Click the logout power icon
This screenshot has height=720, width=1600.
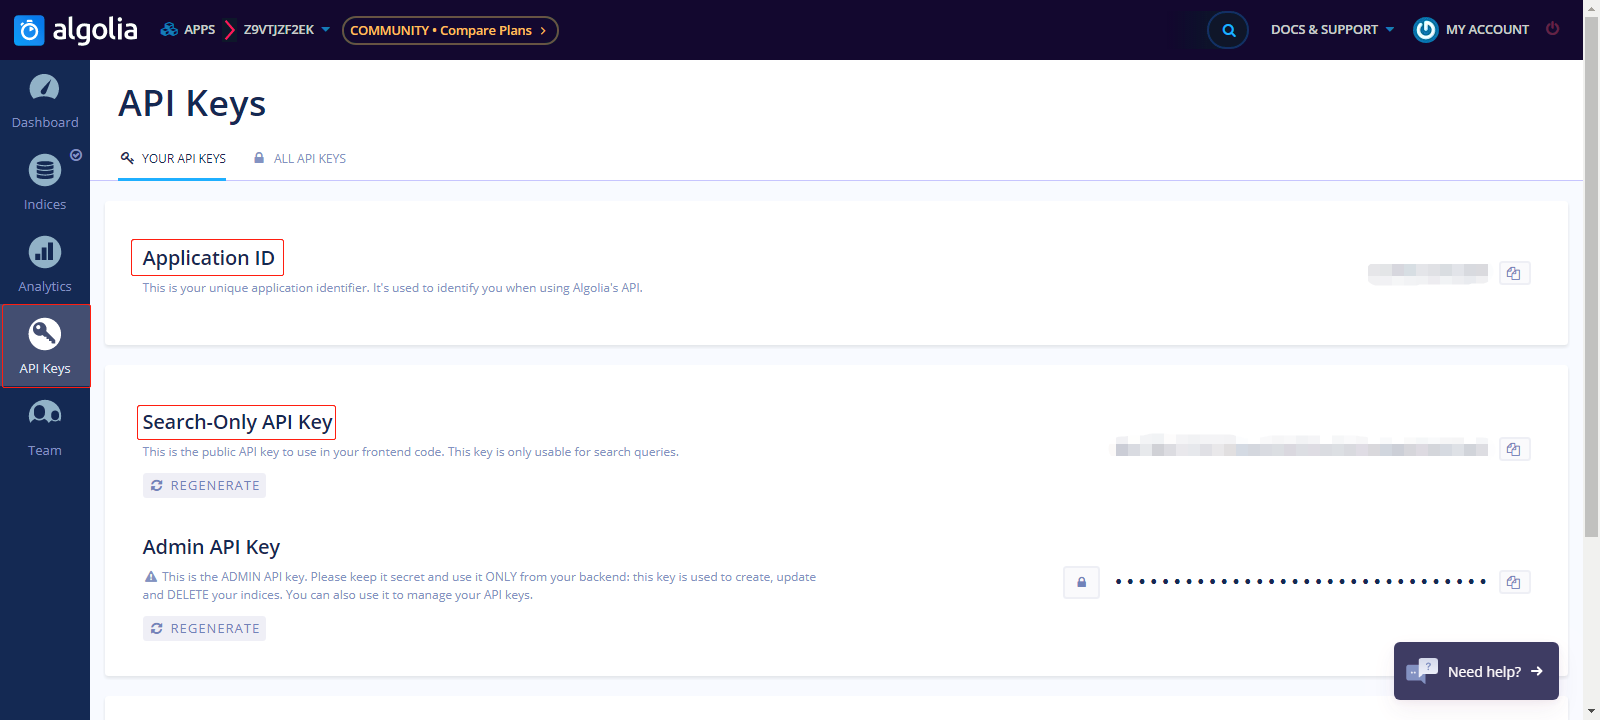tap(1553, 29)
